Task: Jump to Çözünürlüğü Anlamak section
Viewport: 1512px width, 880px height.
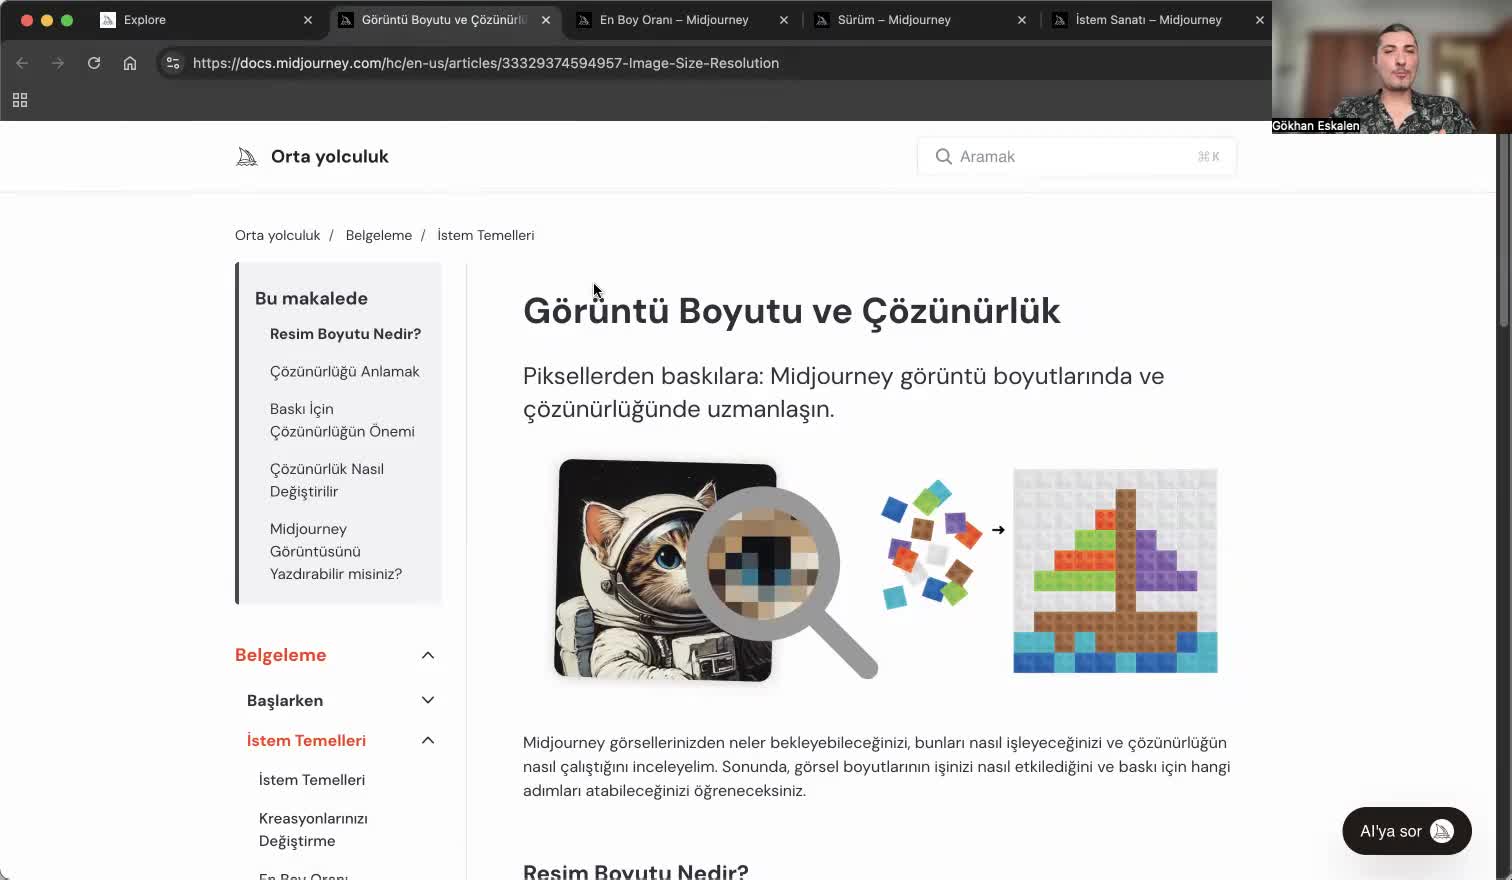Action: (345, 372)
